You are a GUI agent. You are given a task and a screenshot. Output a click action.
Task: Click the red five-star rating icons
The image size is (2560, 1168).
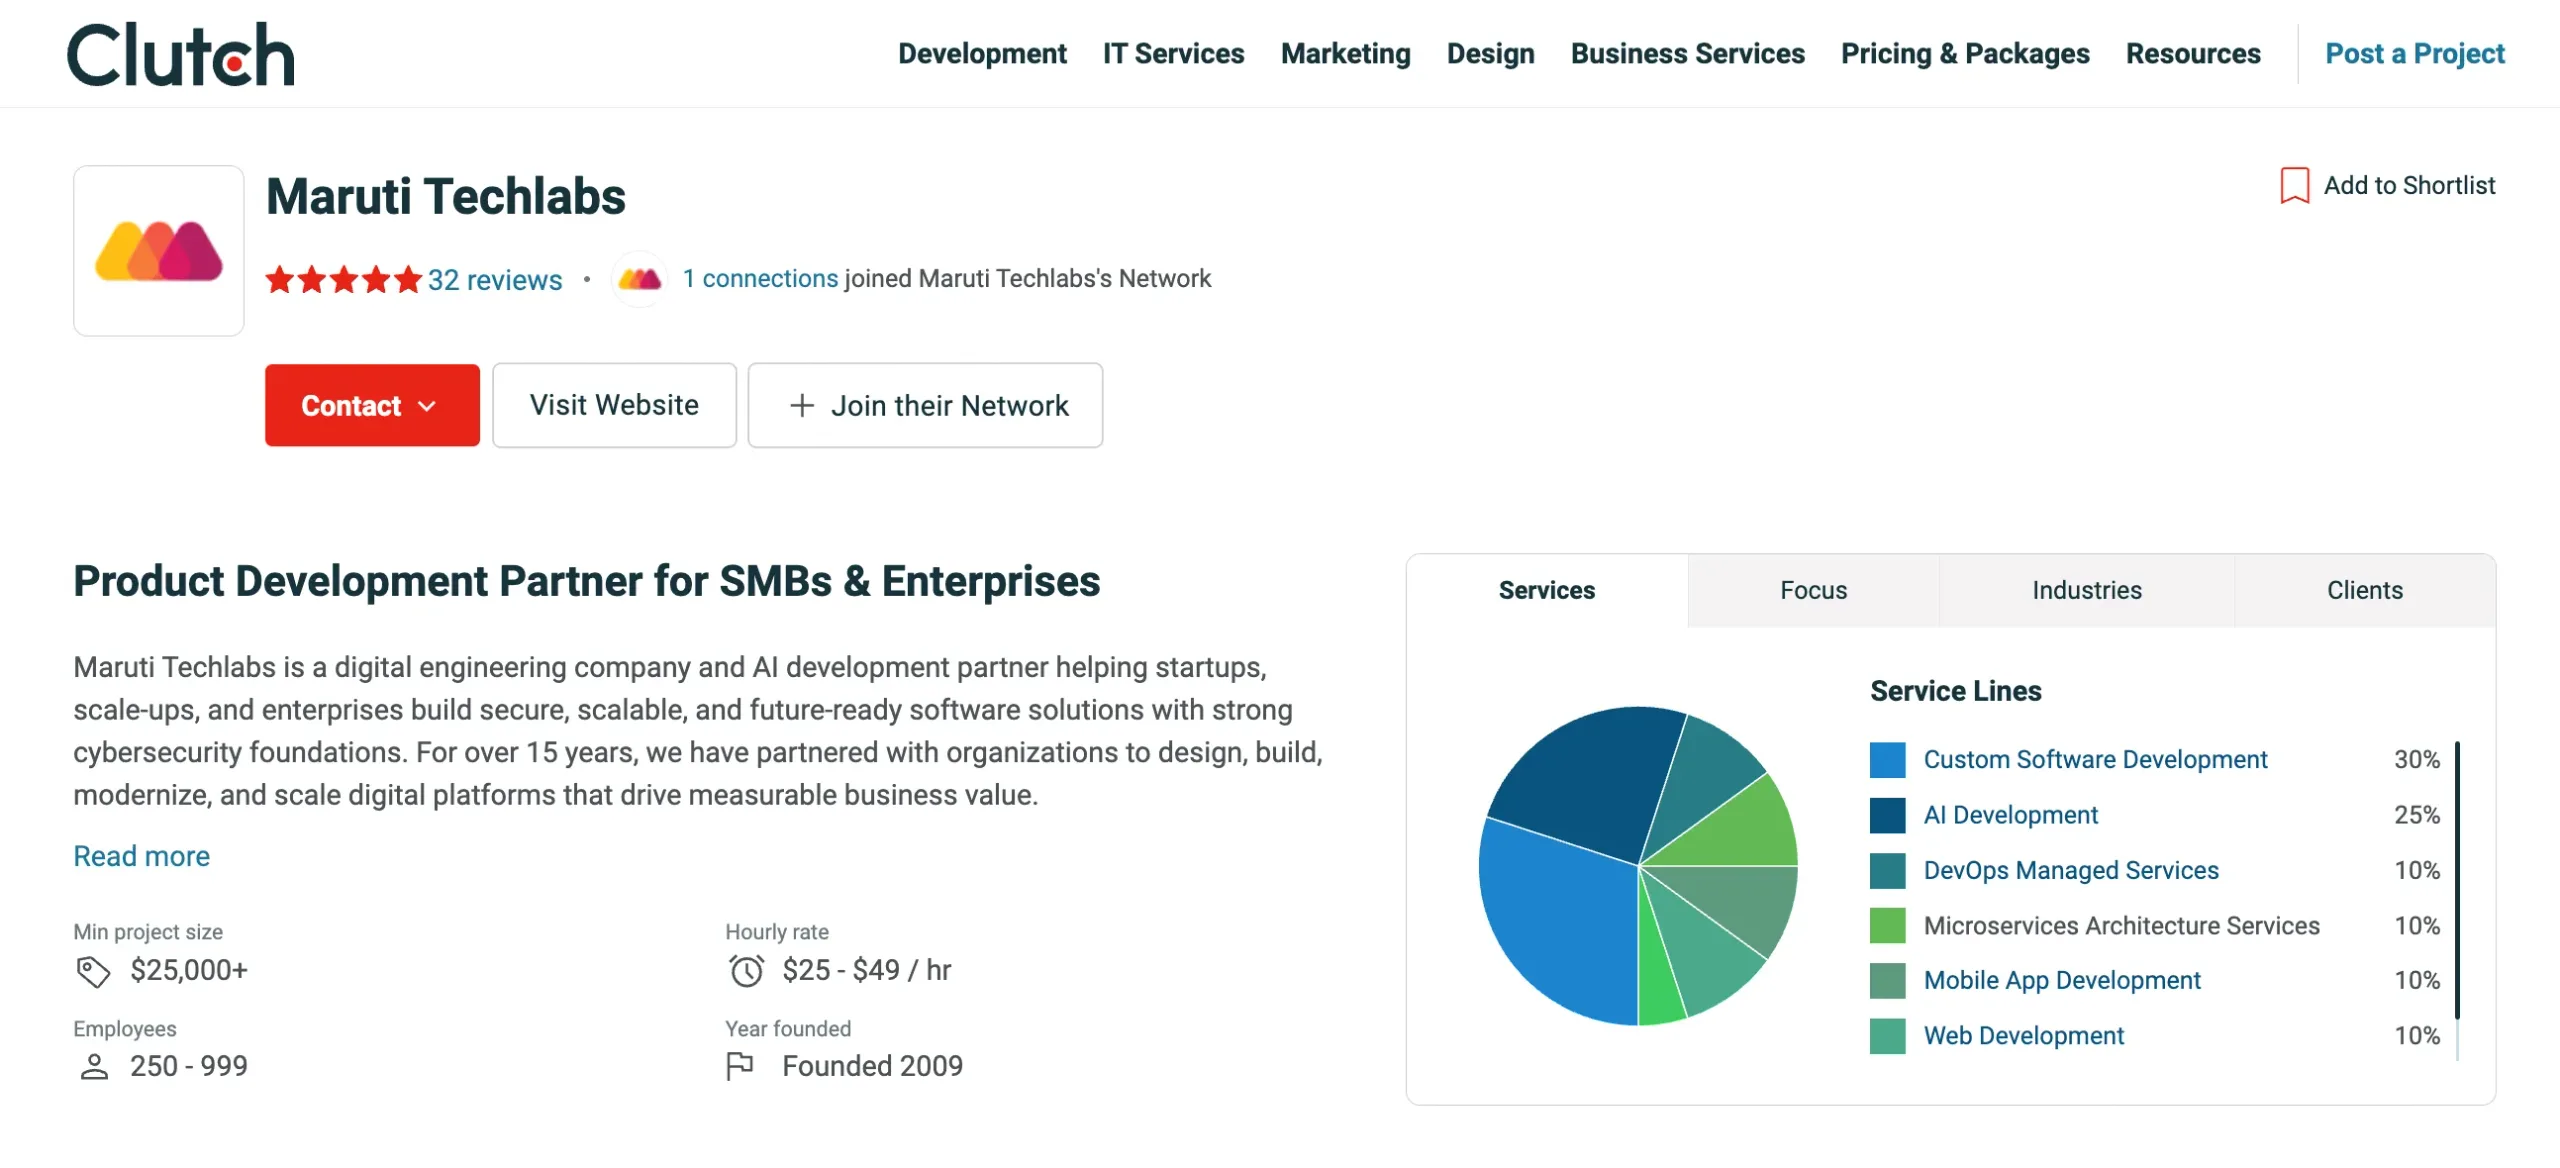tap(344, 280)
